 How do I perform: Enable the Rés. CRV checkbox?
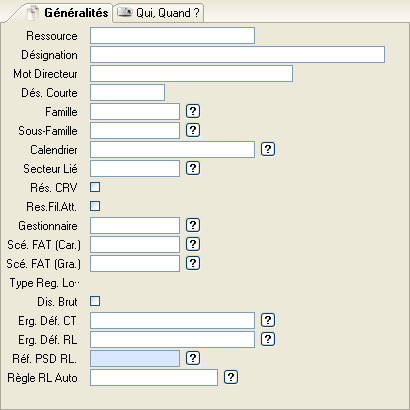tap(95, 187)
